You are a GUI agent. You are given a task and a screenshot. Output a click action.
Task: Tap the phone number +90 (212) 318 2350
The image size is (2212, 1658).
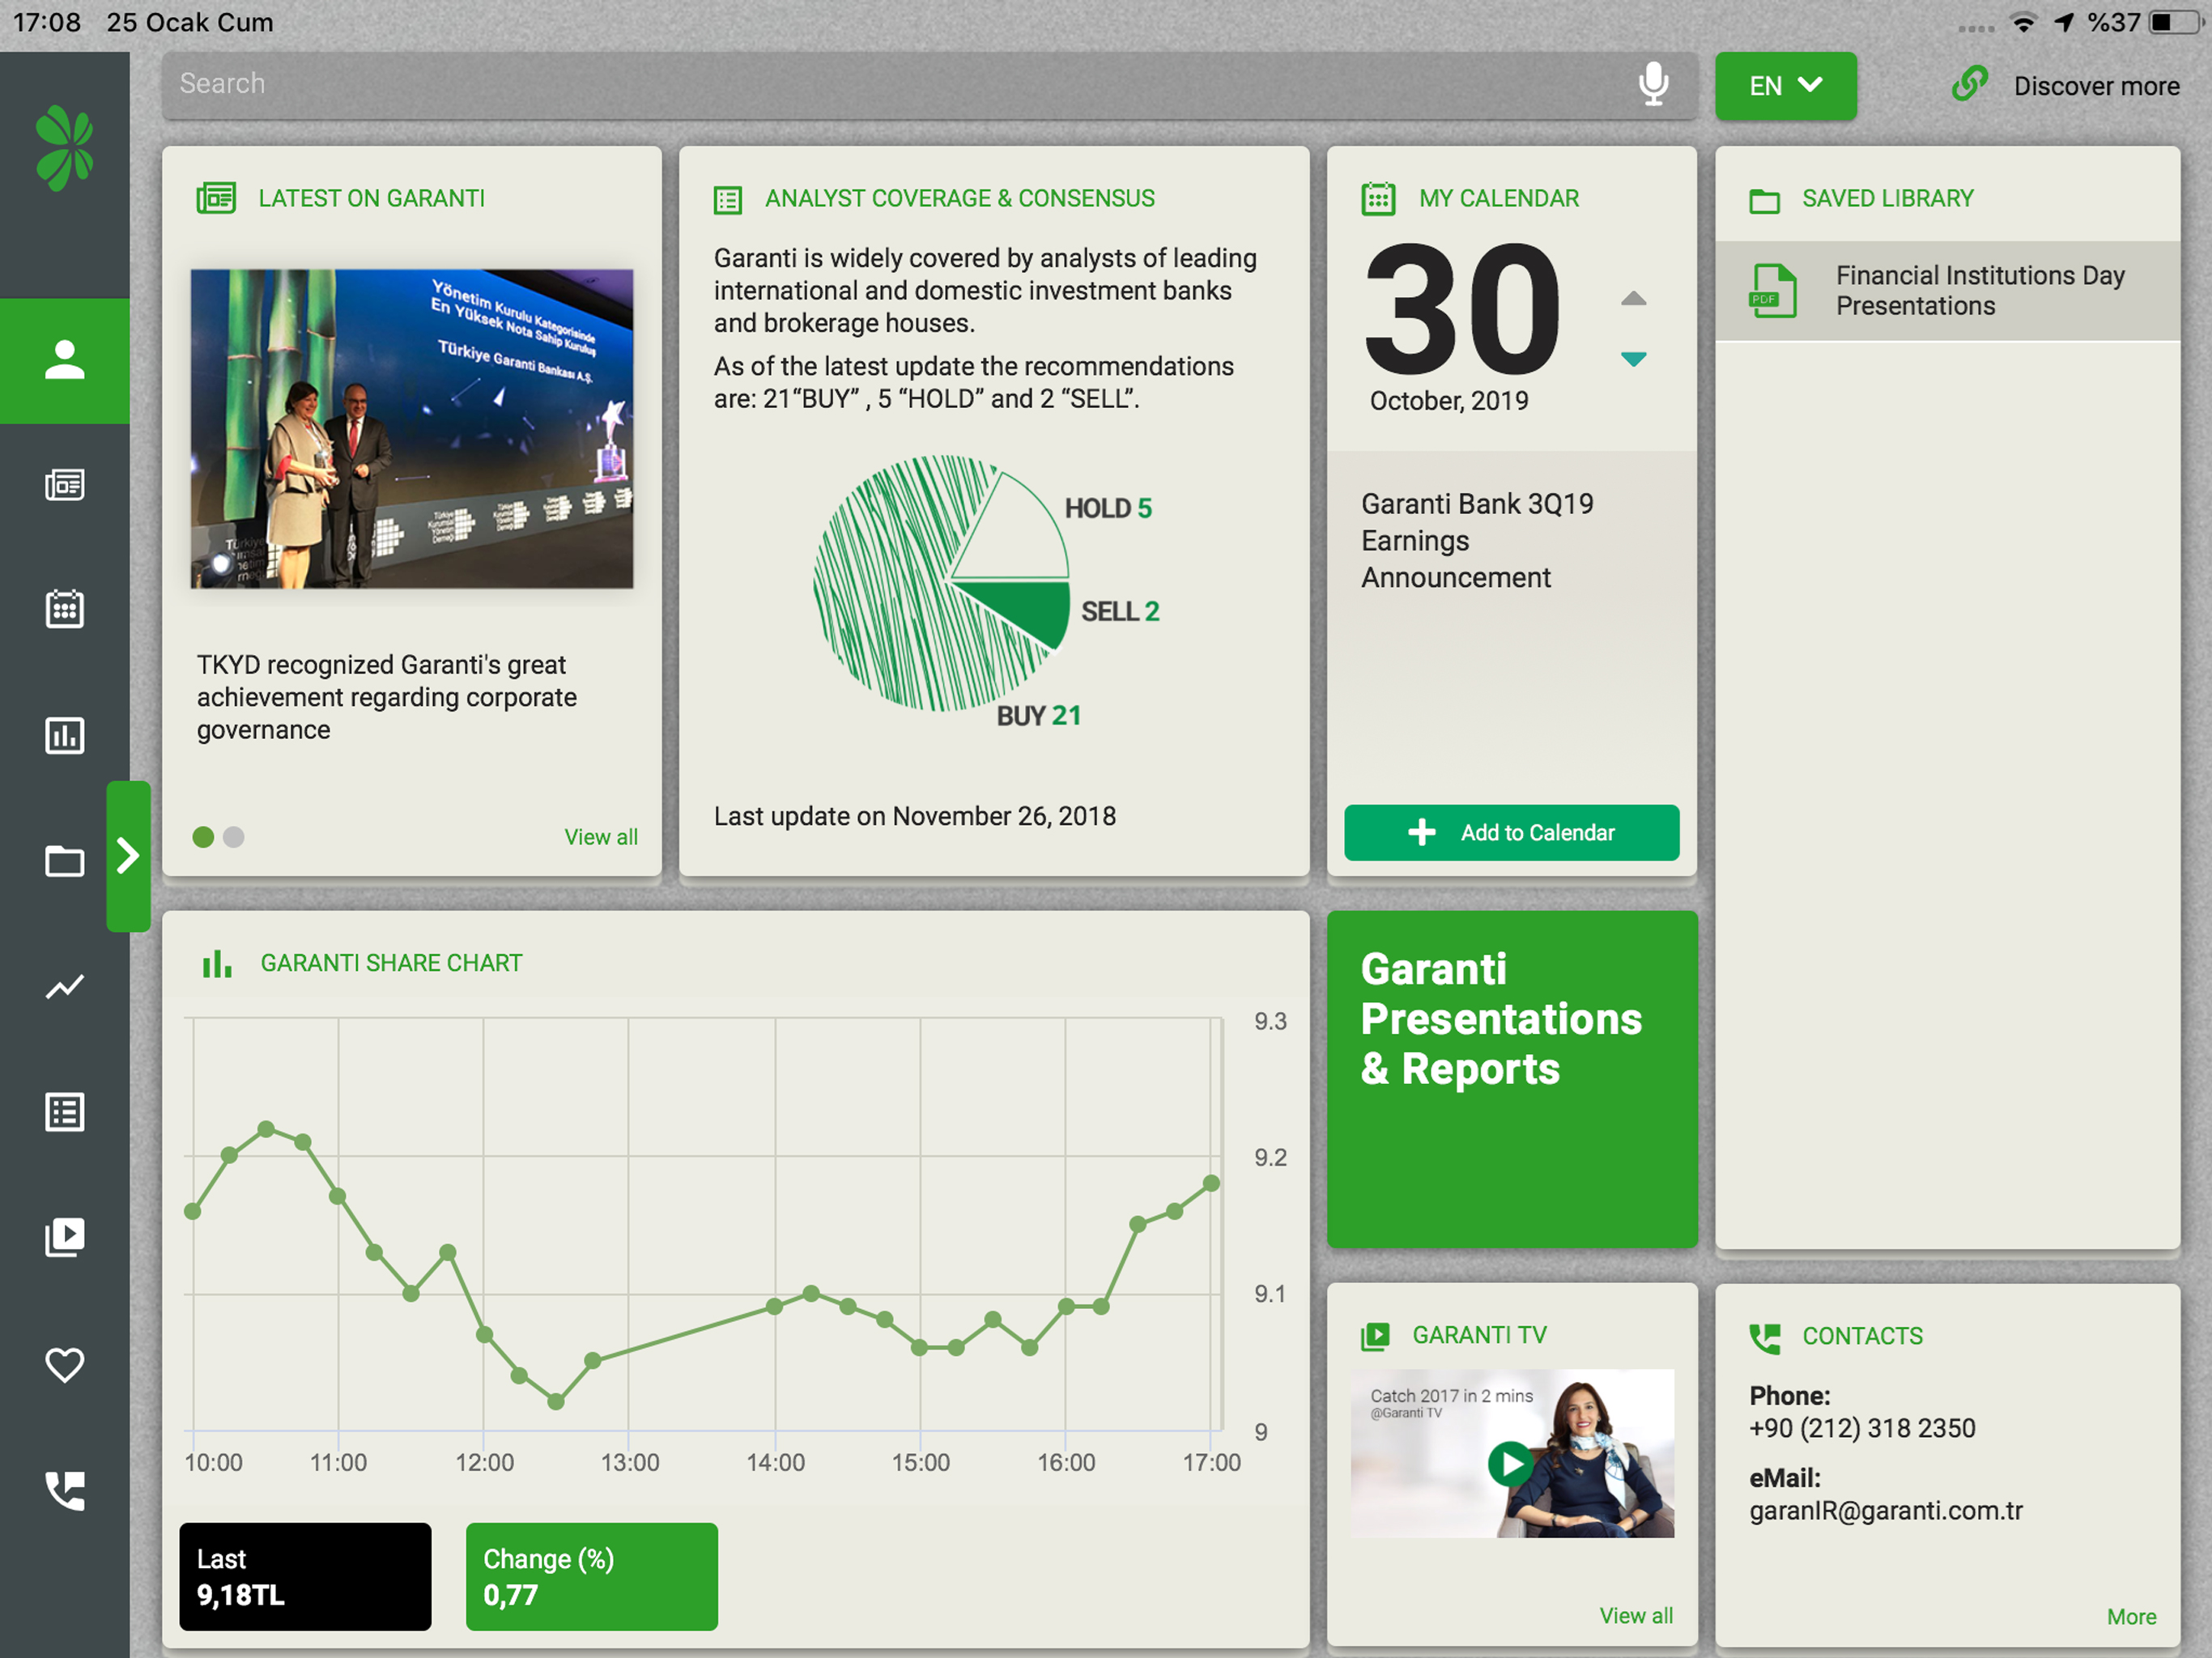click(1862, 1428)
